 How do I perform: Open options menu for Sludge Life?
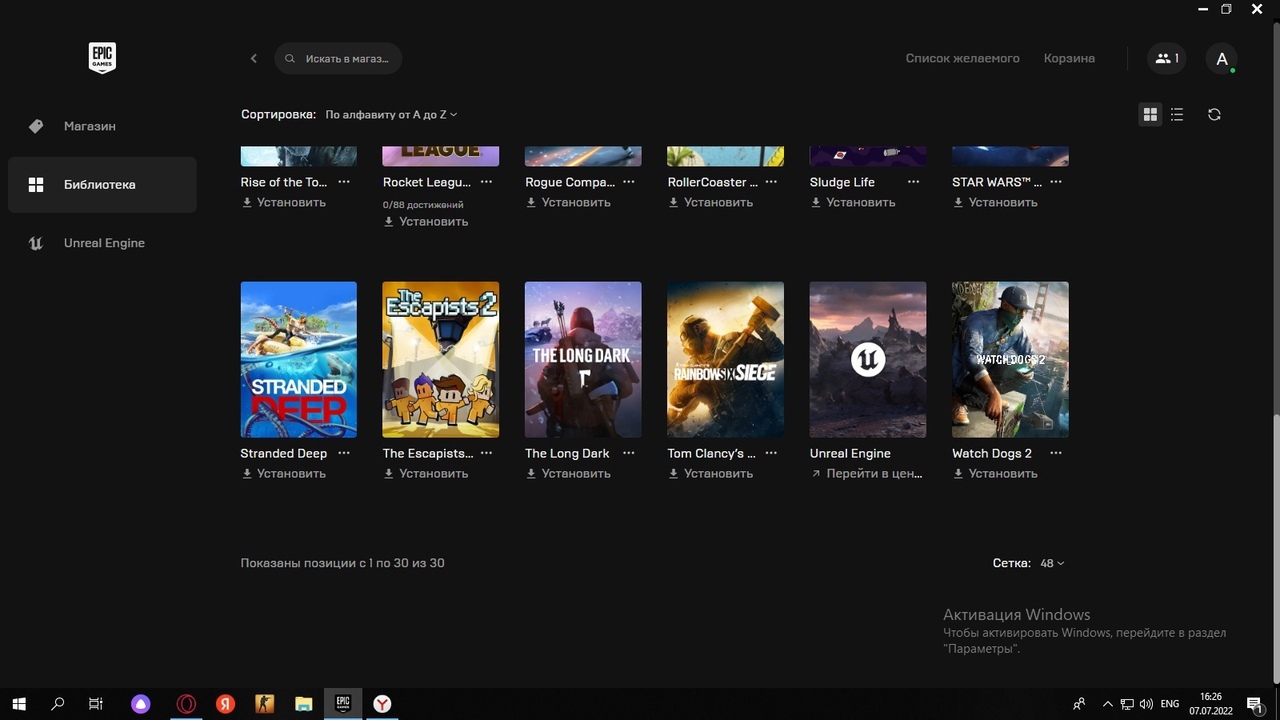pyautogui.click(x=913, y=182)
